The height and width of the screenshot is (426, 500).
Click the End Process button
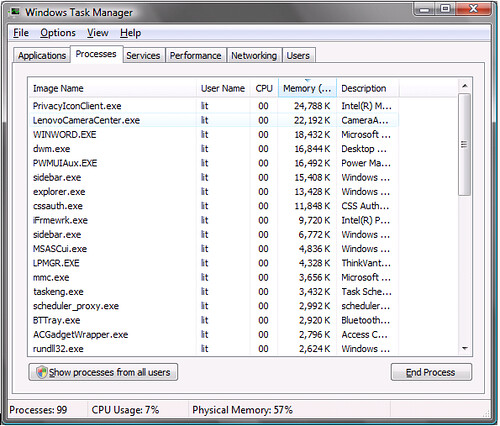pyautogui.click(x=431, y=372)
